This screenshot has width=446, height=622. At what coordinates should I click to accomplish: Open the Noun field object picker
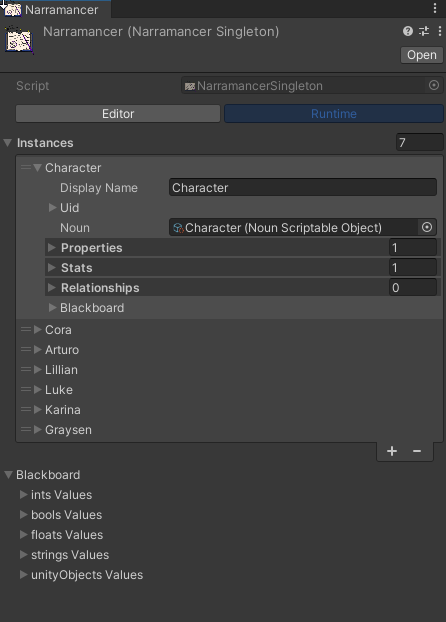tap(427, 227)
